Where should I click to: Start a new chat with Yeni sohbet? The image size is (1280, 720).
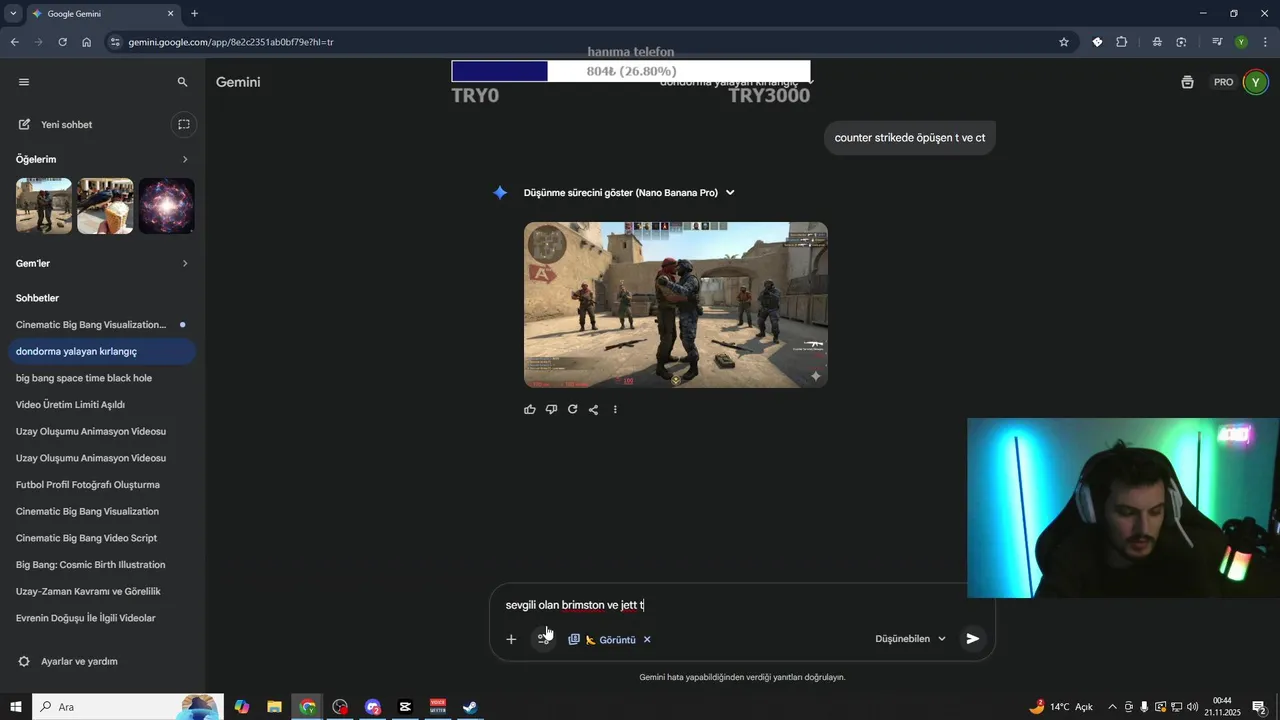click(66, 125)
